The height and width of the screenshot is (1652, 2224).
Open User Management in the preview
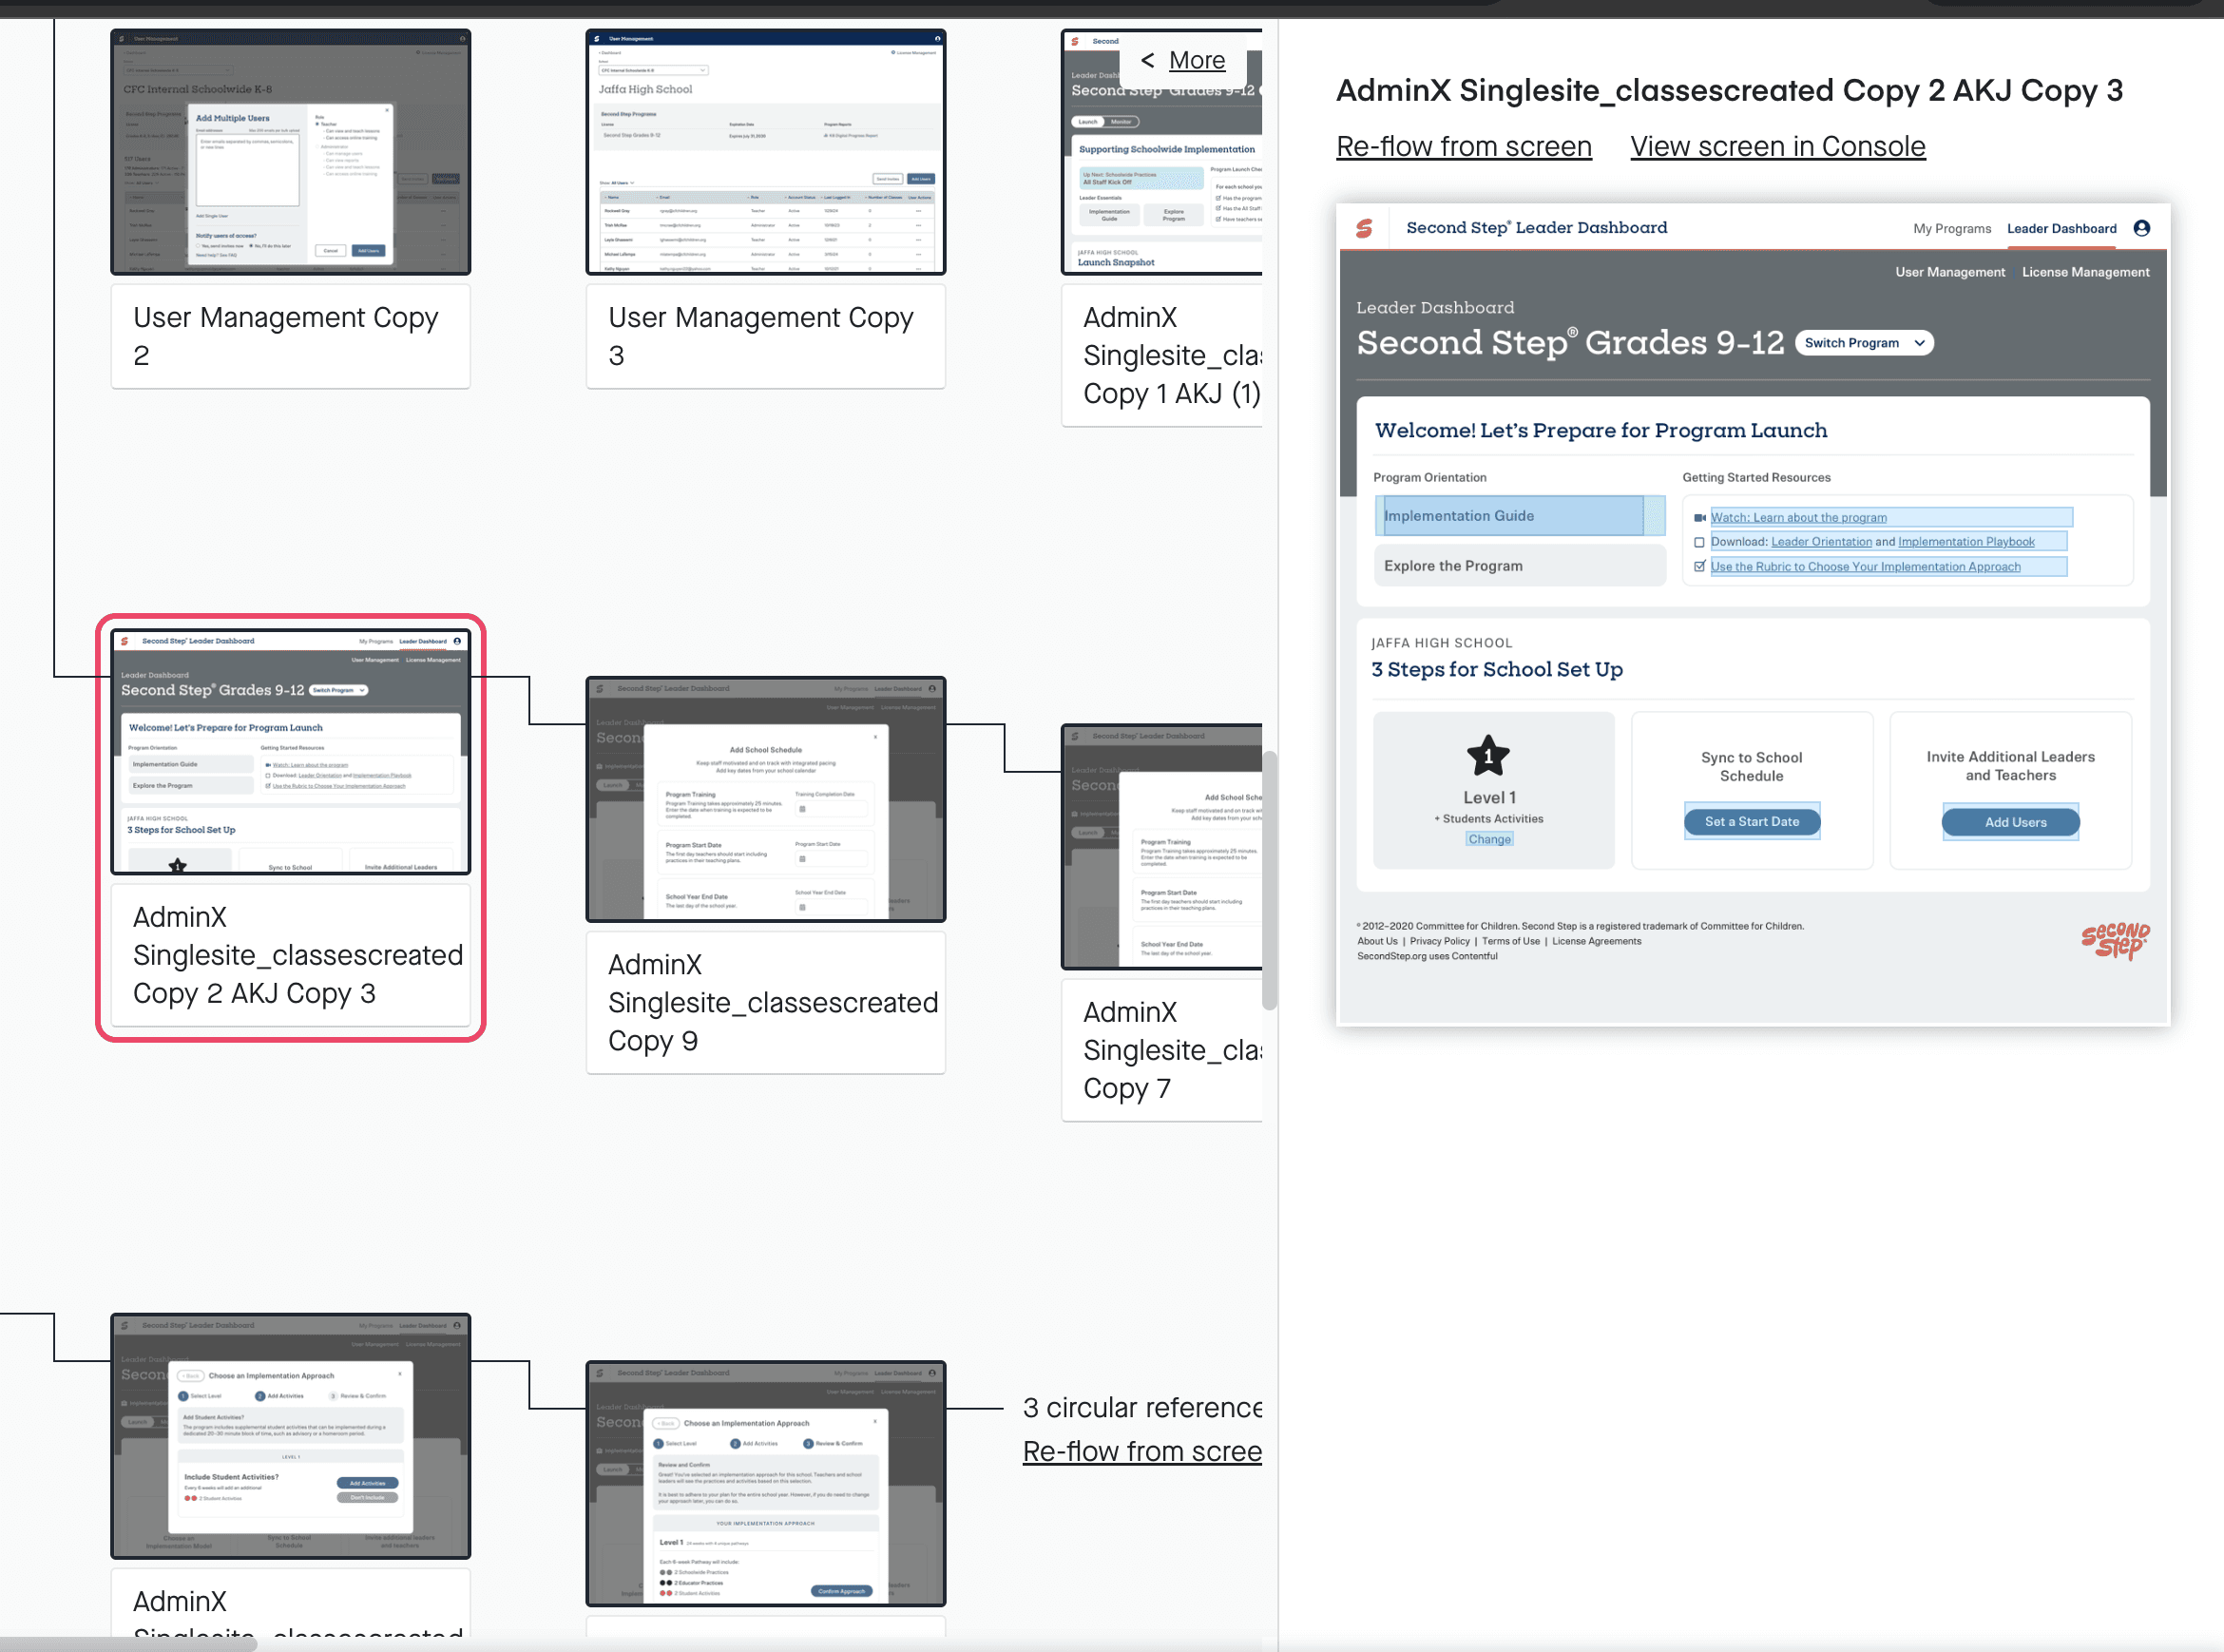(x=1949, y=272)
